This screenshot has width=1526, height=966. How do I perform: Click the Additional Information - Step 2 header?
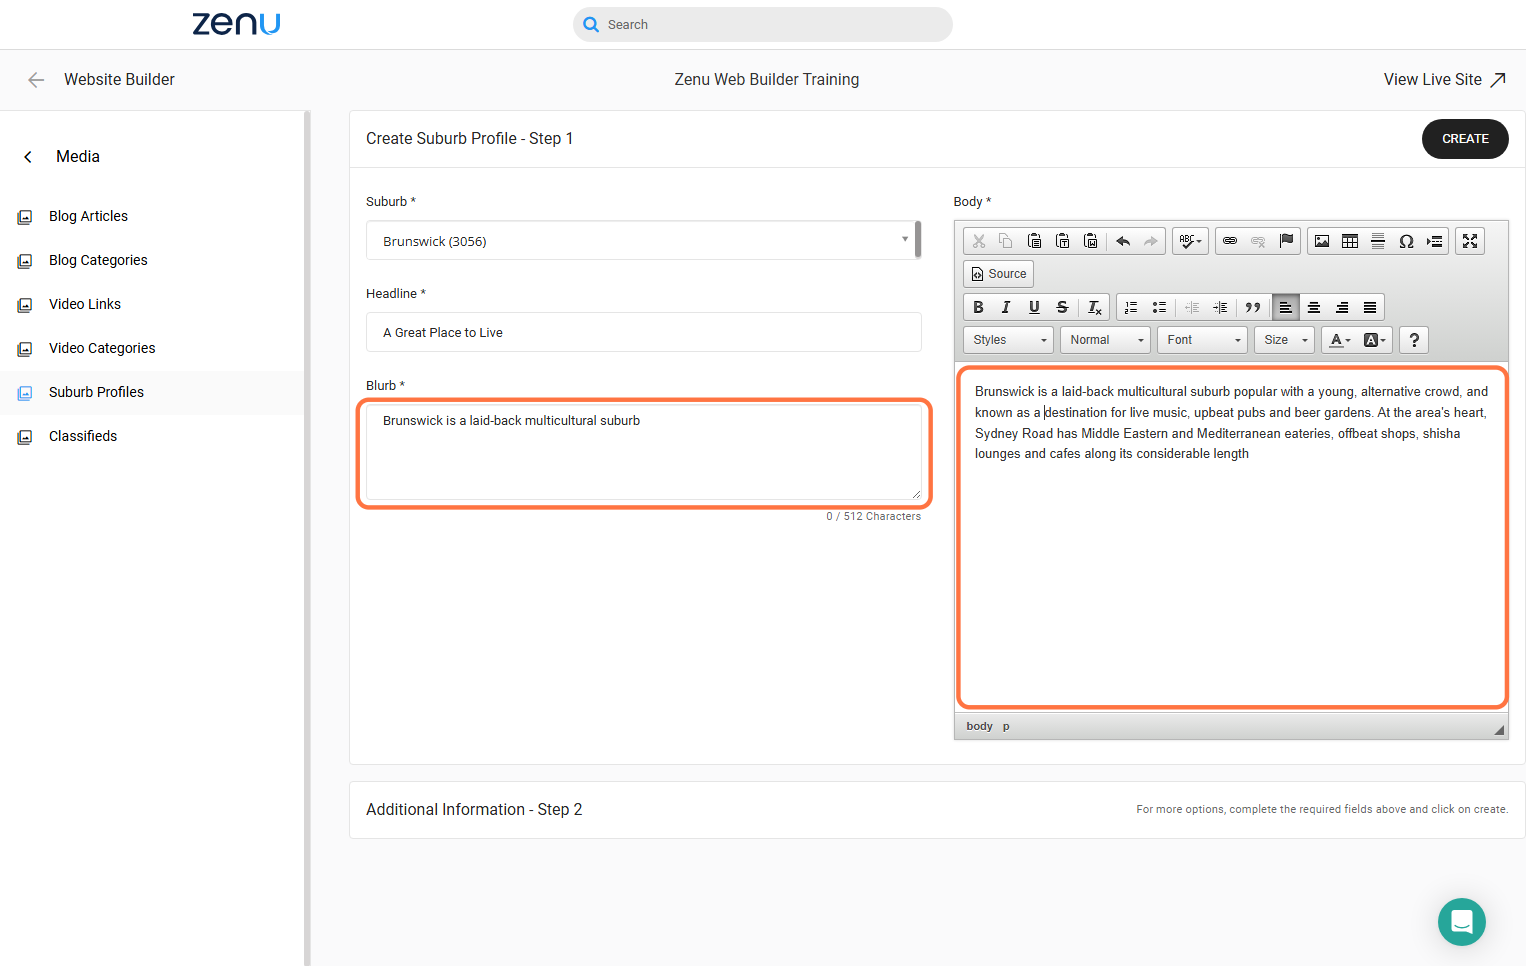pos(474,810)
